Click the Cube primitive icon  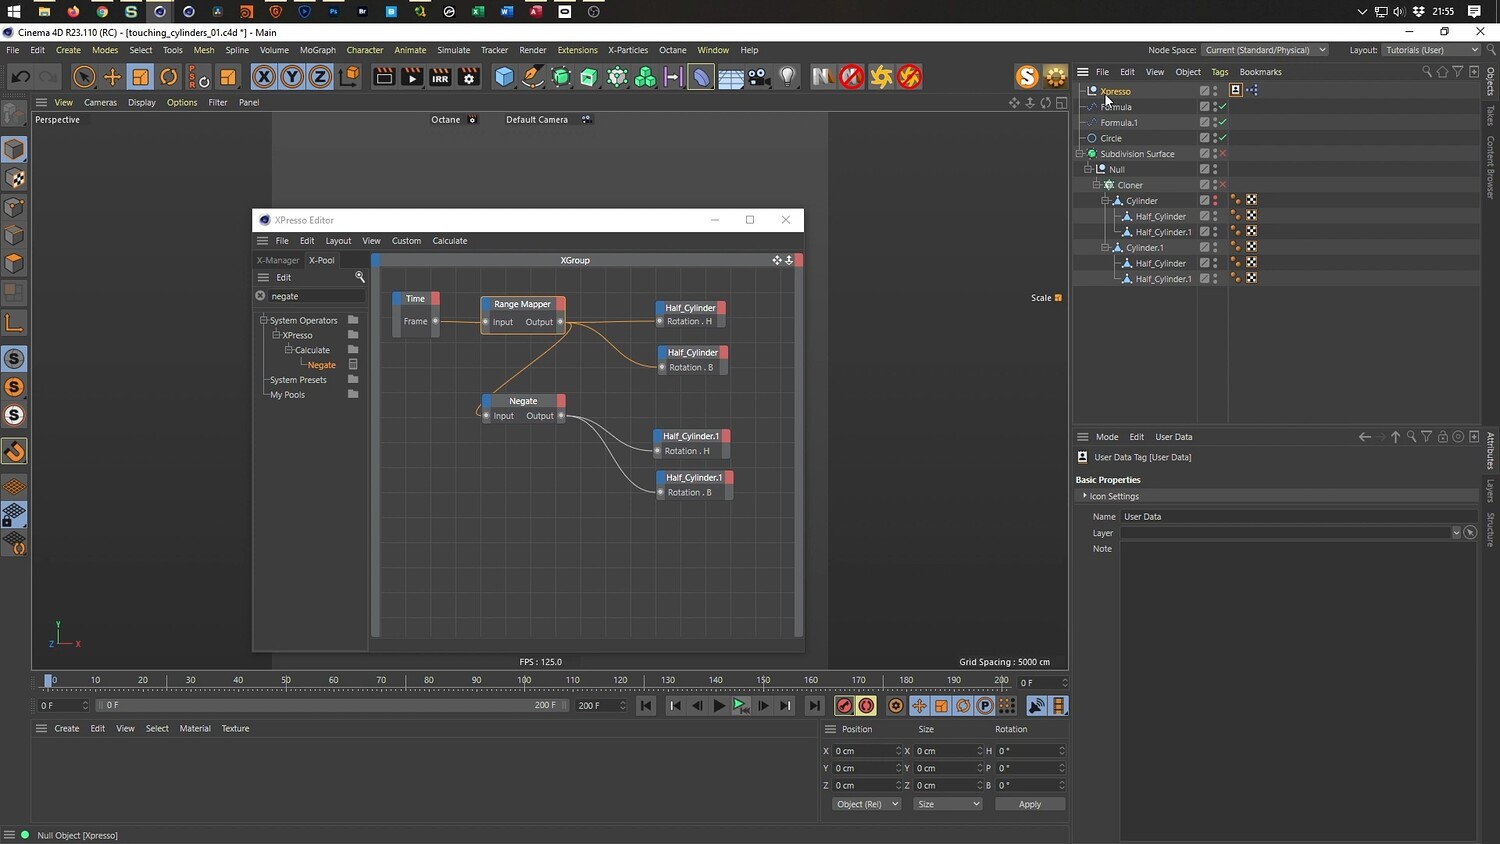click(505, 77)
